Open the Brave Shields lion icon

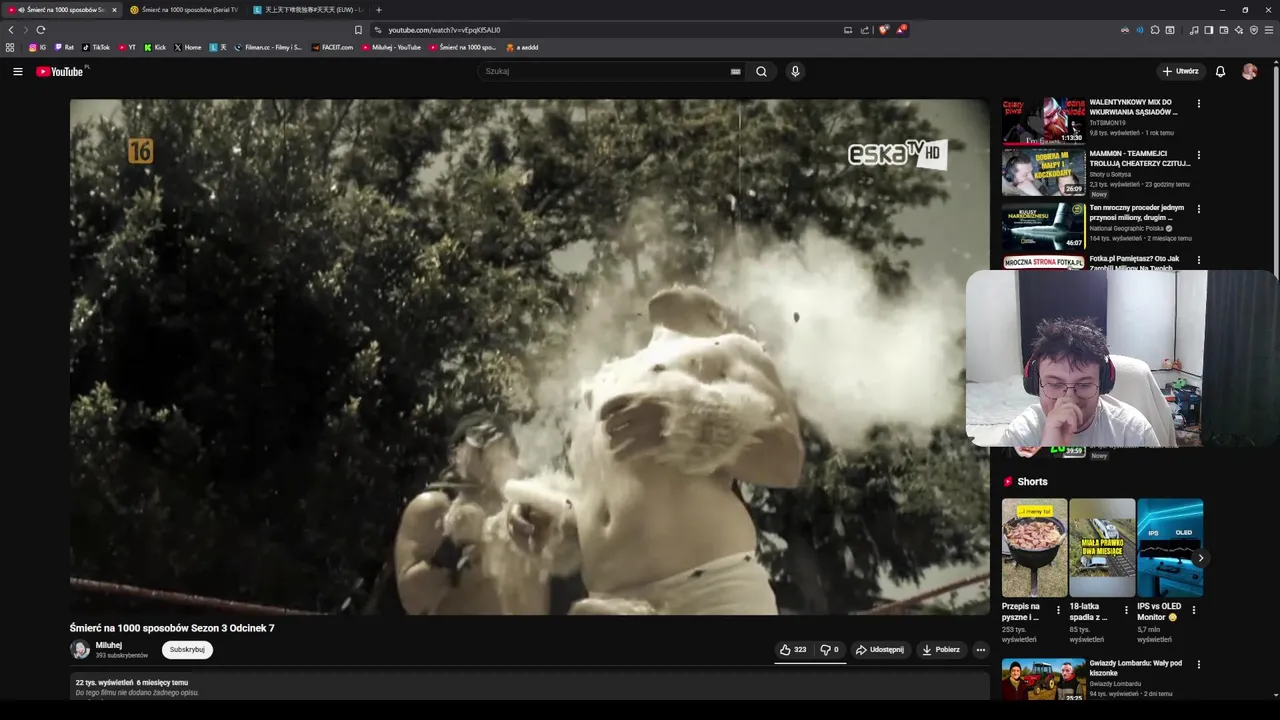(883, 30)
